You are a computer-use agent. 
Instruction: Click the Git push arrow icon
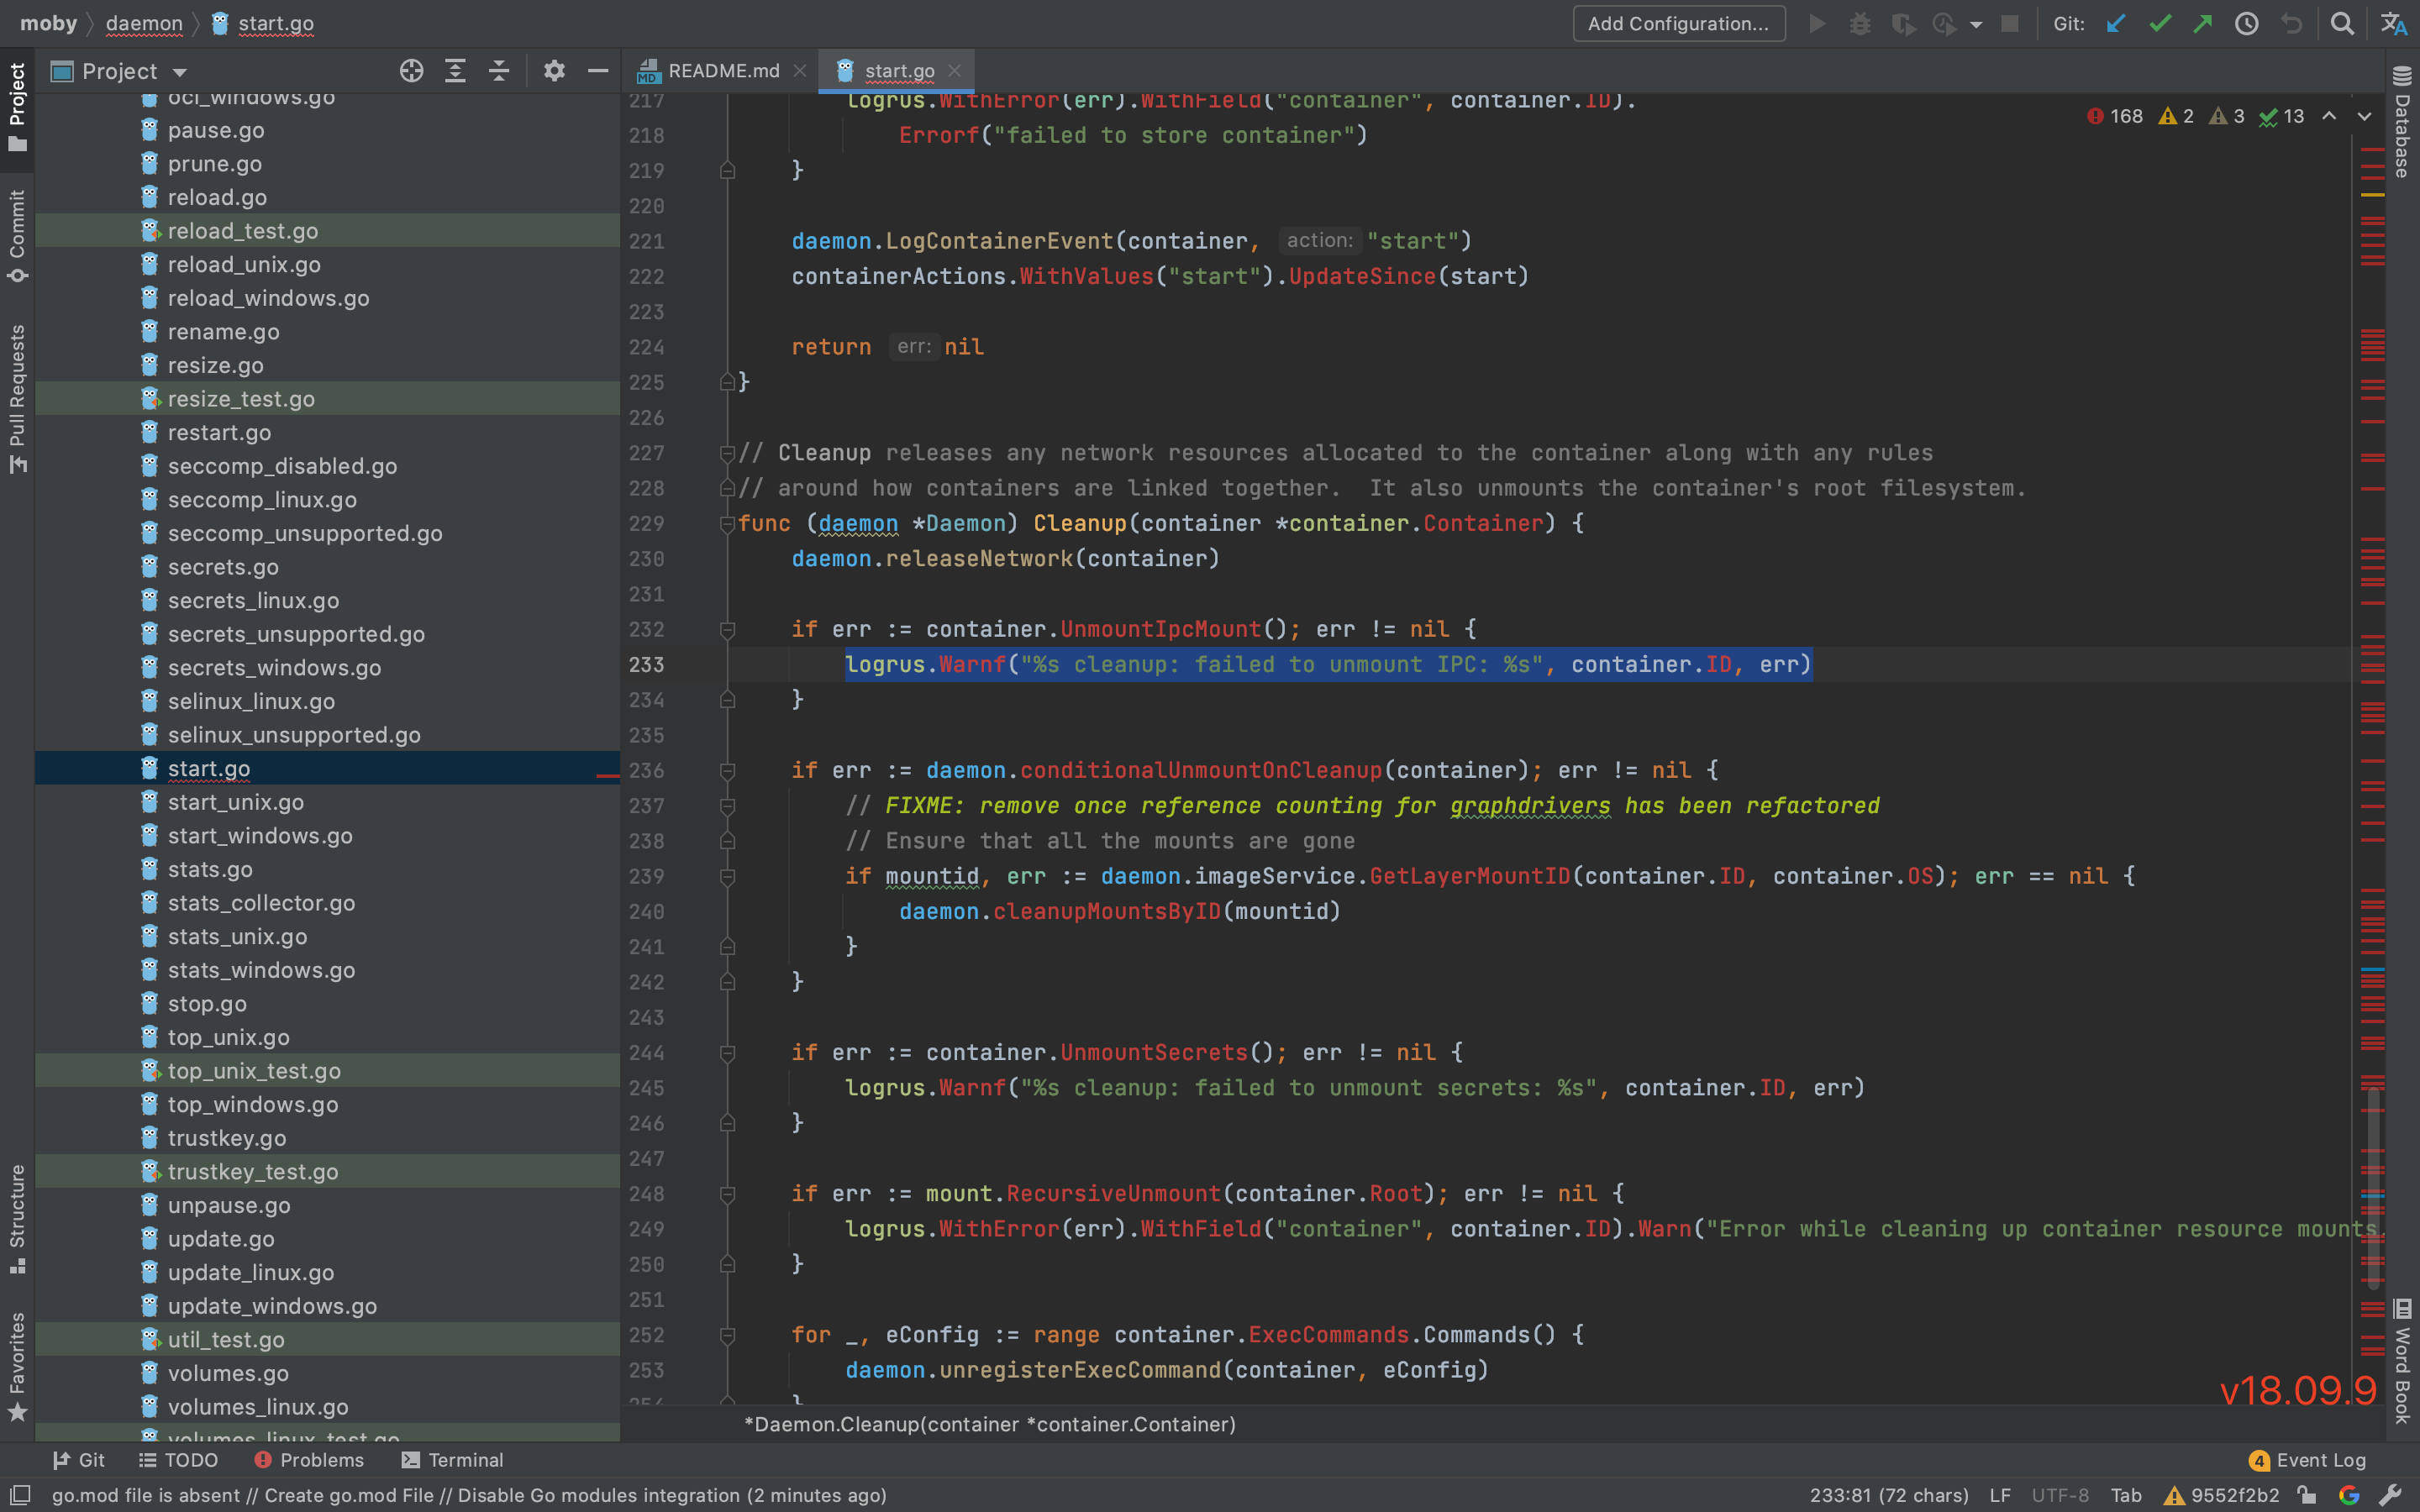pyautogui.click(x=2202, y=23)
